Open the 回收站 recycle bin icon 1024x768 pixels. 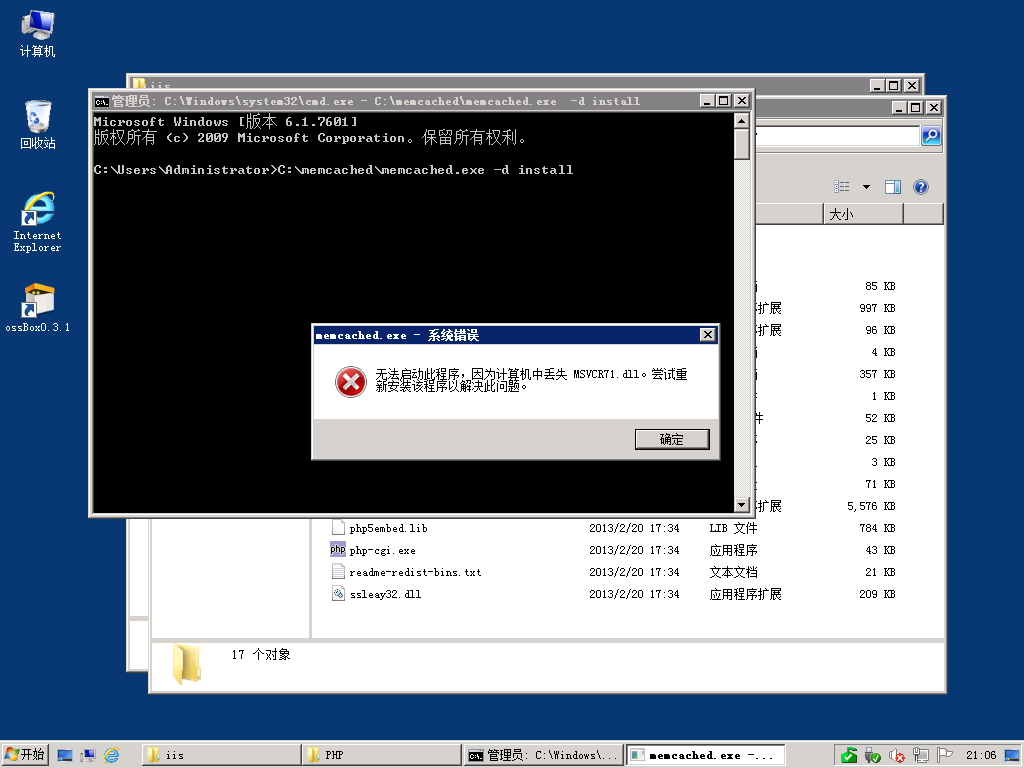(x=37, y=125)
